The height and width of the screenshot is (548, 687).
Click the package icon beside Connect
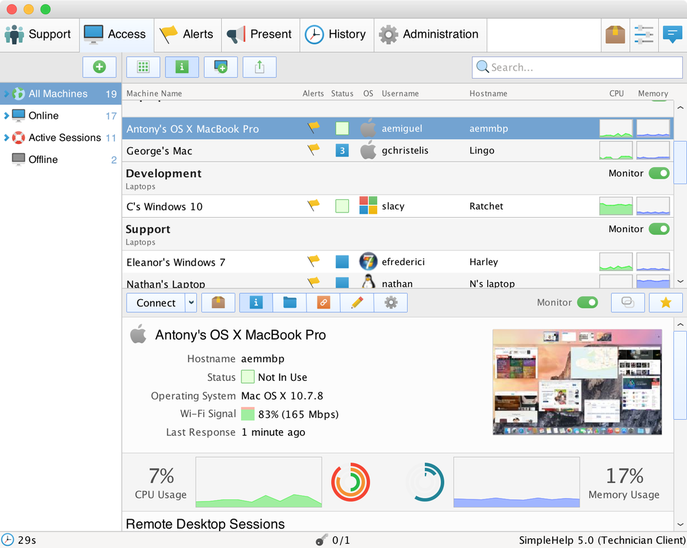tap(218, 303)
